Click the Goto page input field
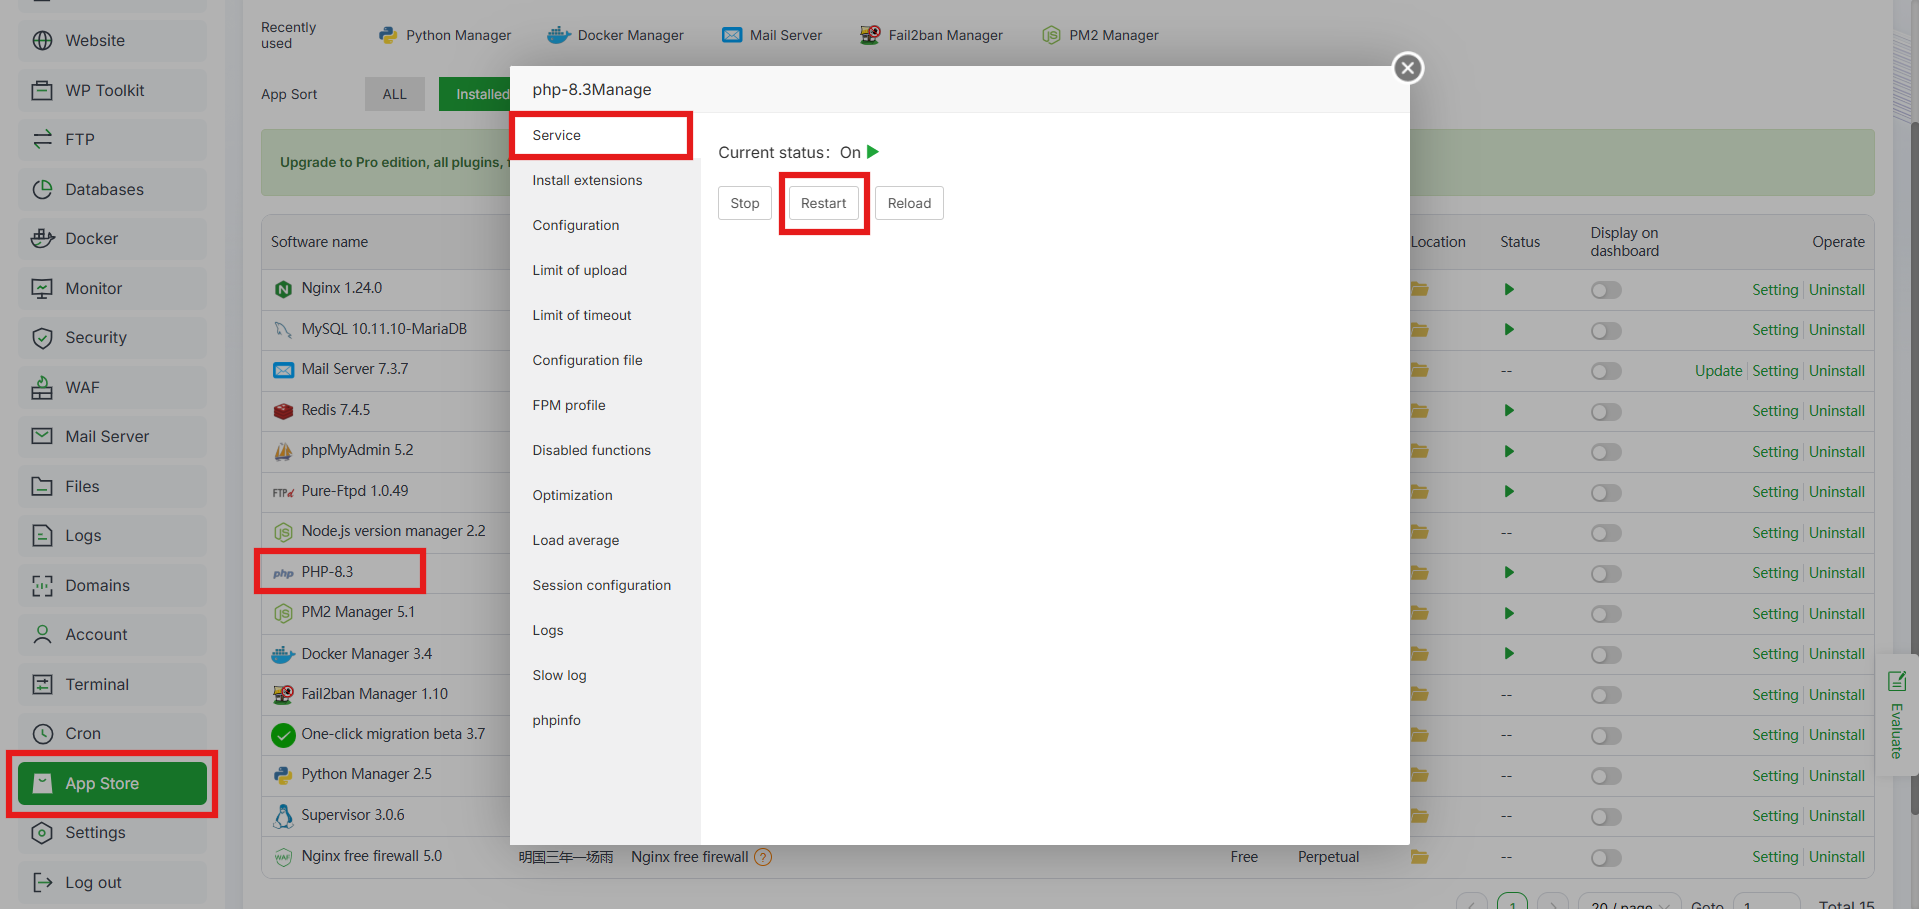 click(1767, 903)
